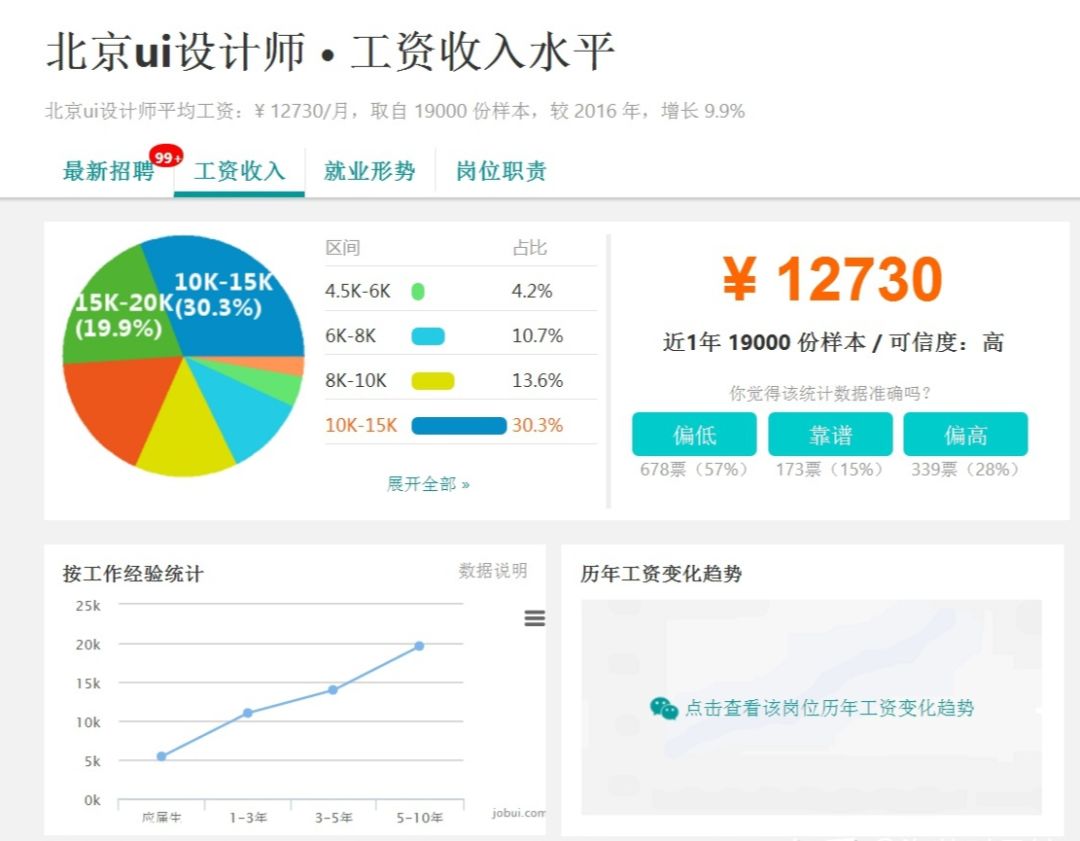Screen dimensions: 1080x841
Task: Open the line chart export menu icon
Action: (535, 619)
